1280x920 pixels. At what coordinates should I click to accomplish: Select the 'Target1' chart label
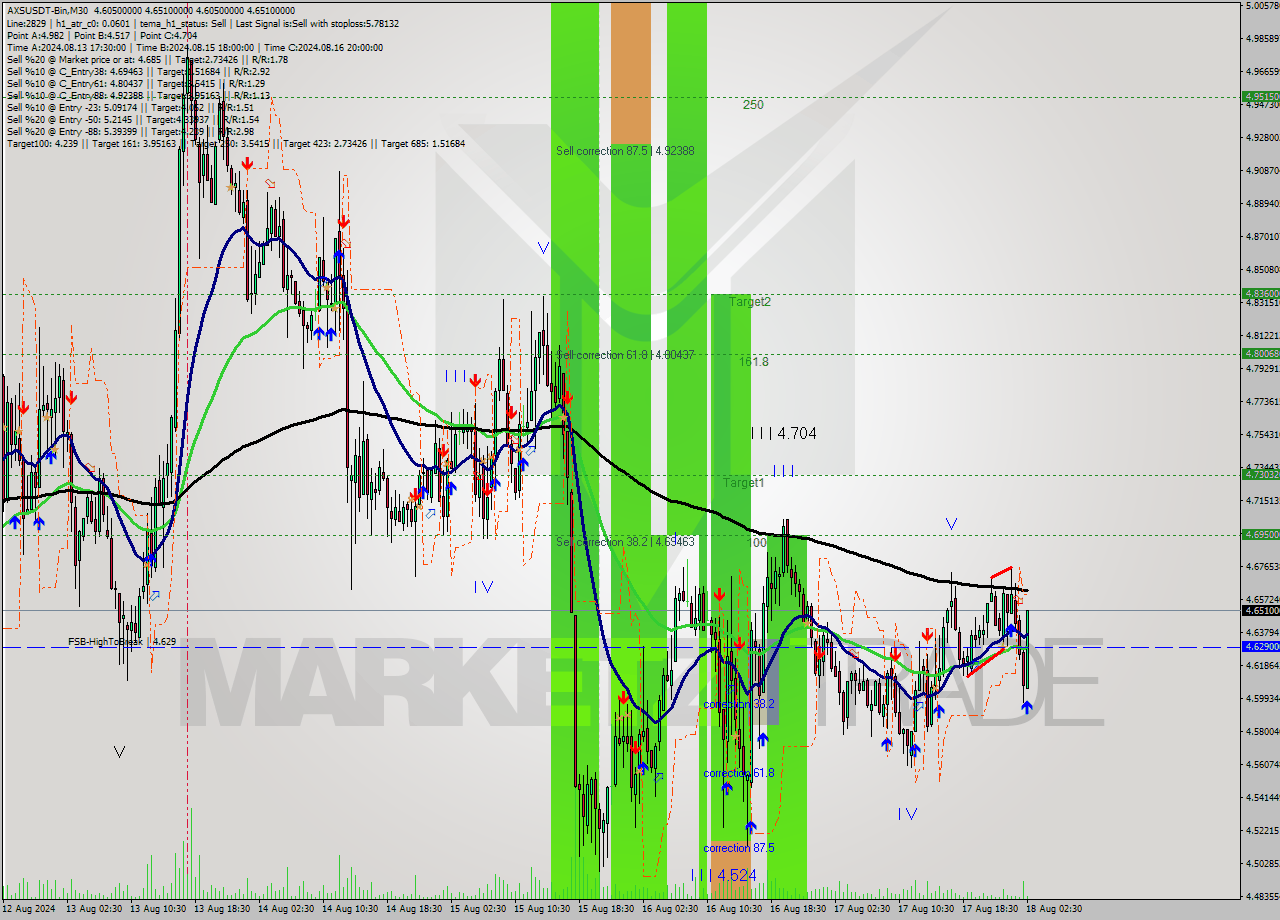tap(744, 482)
